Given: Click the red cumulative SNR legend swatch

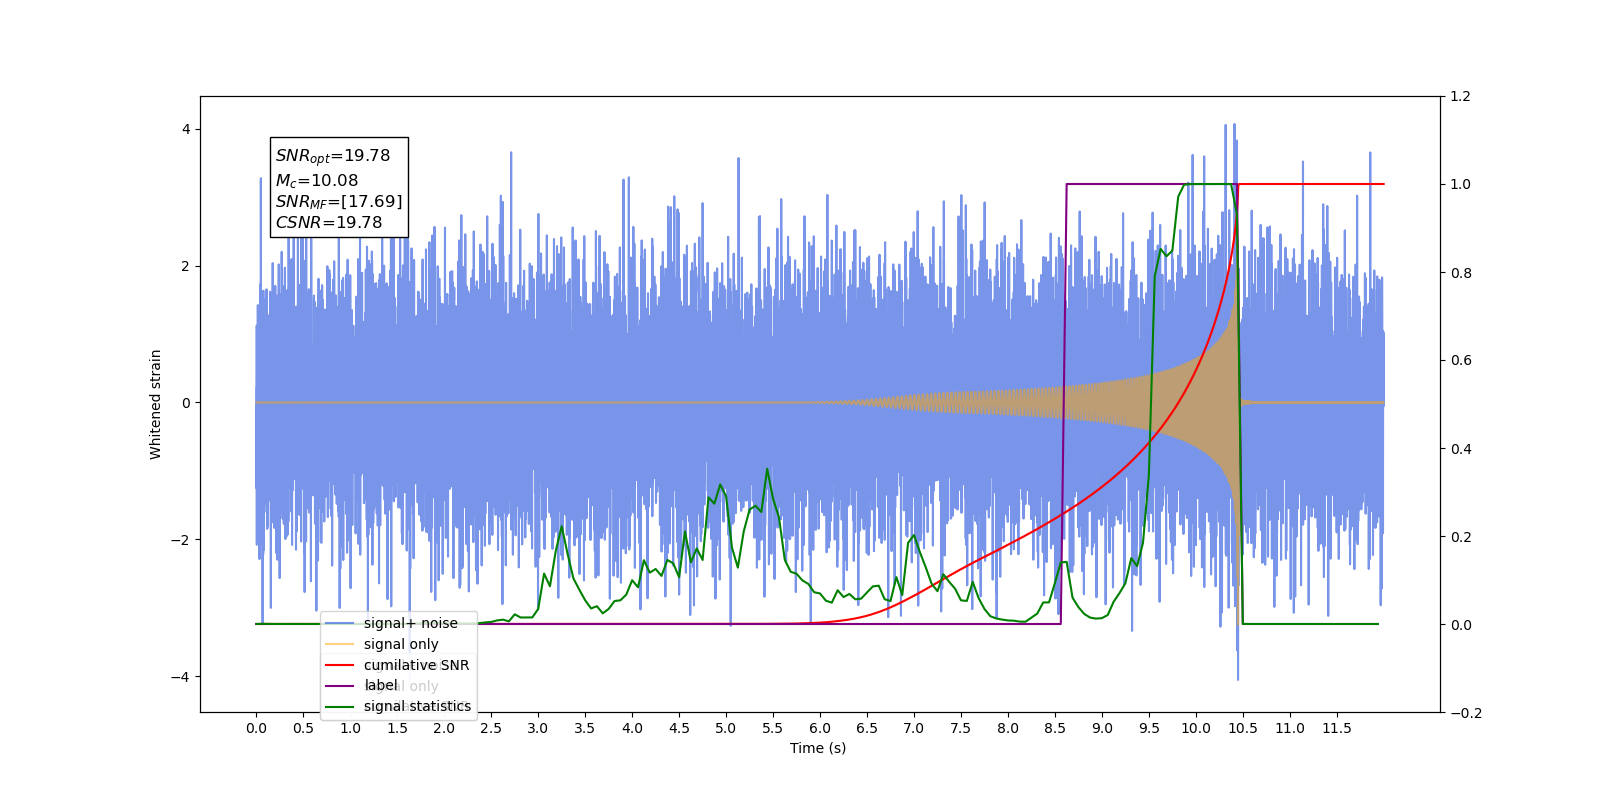Looking at the screenshot, I should [x=340, y=665].
